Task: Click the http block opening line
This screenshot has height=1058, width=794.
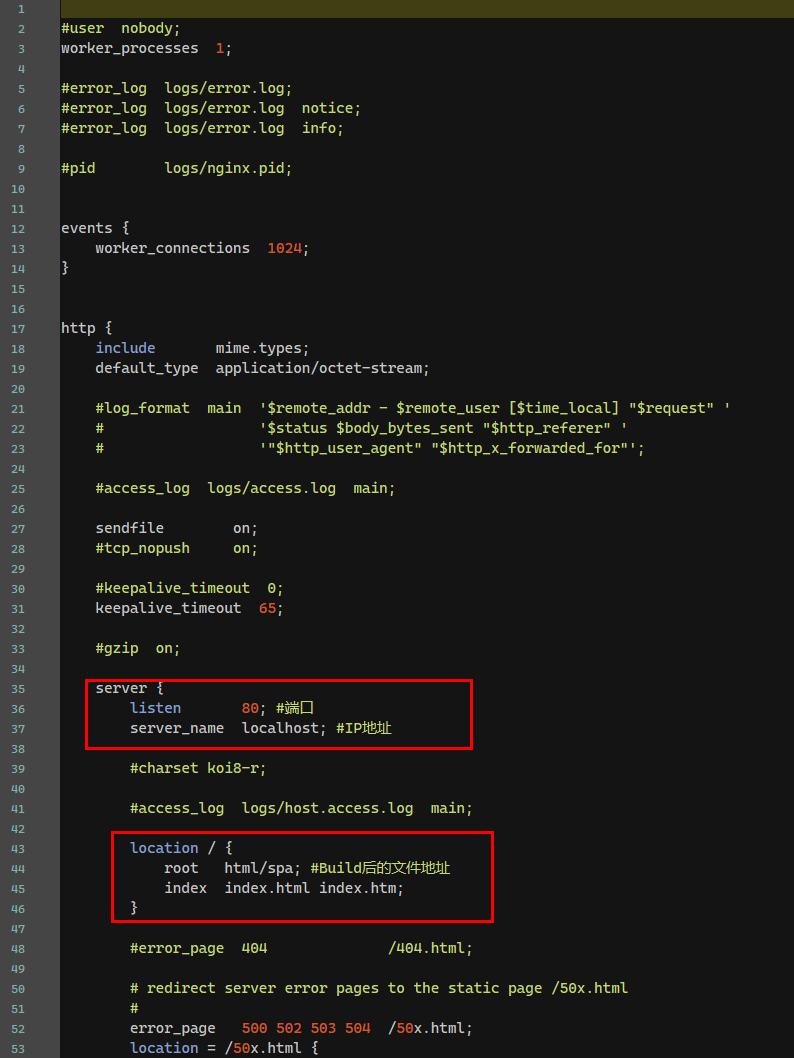Action: (82, 328)
